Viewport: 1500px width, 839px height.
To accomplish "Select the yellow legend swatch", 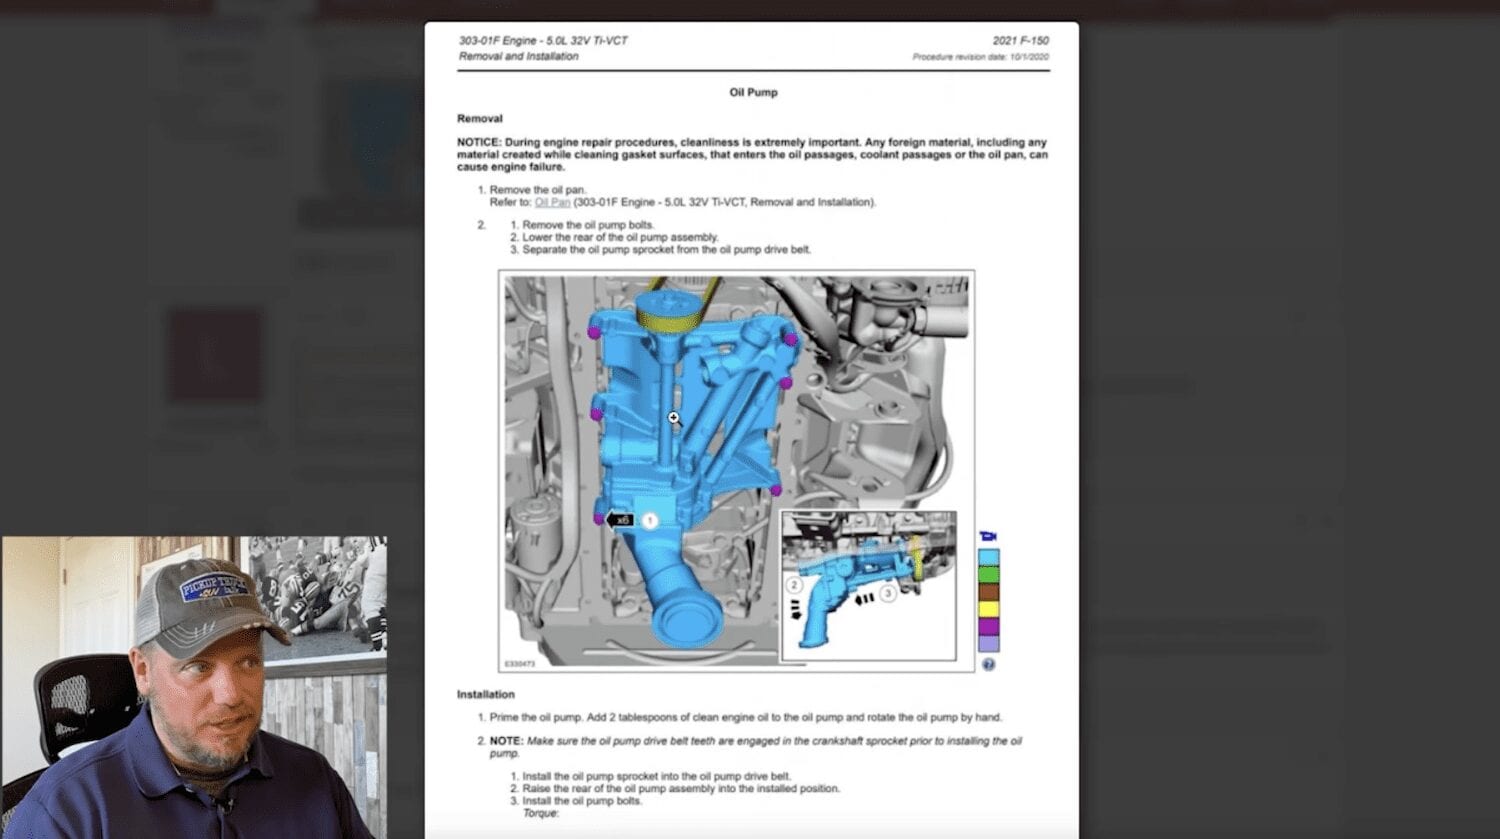I will [x=988, y=609].
